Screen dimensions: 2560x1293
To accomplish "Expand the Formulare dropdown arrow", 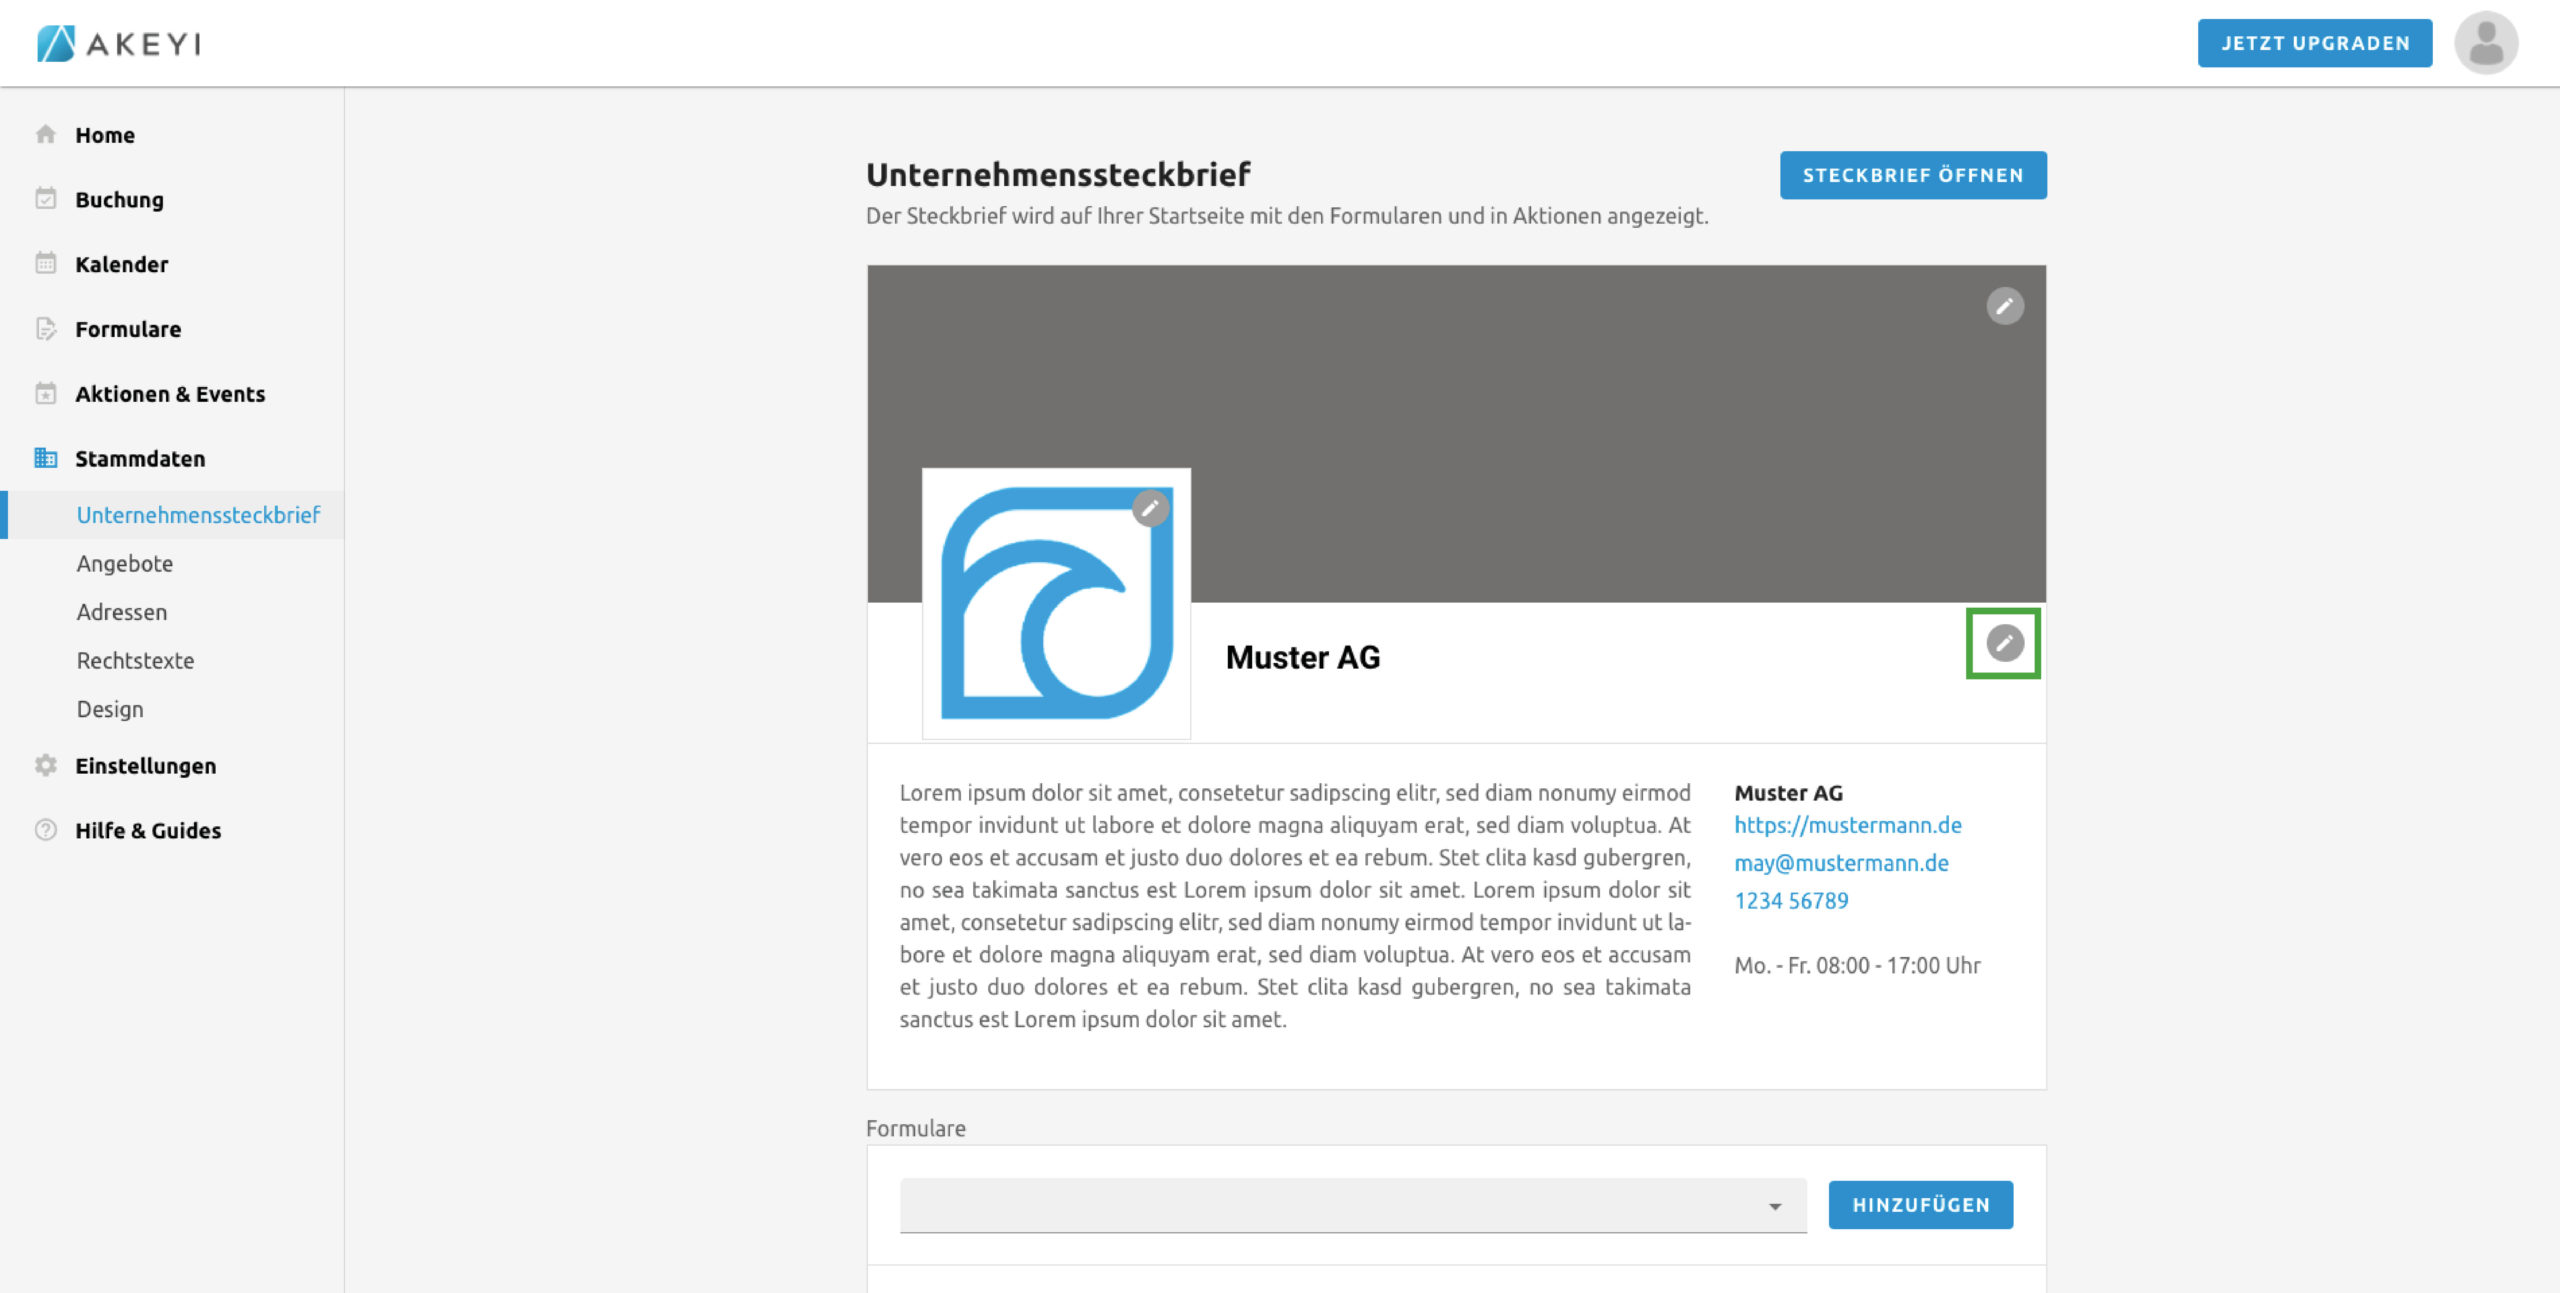I will pos(1774,1206).
